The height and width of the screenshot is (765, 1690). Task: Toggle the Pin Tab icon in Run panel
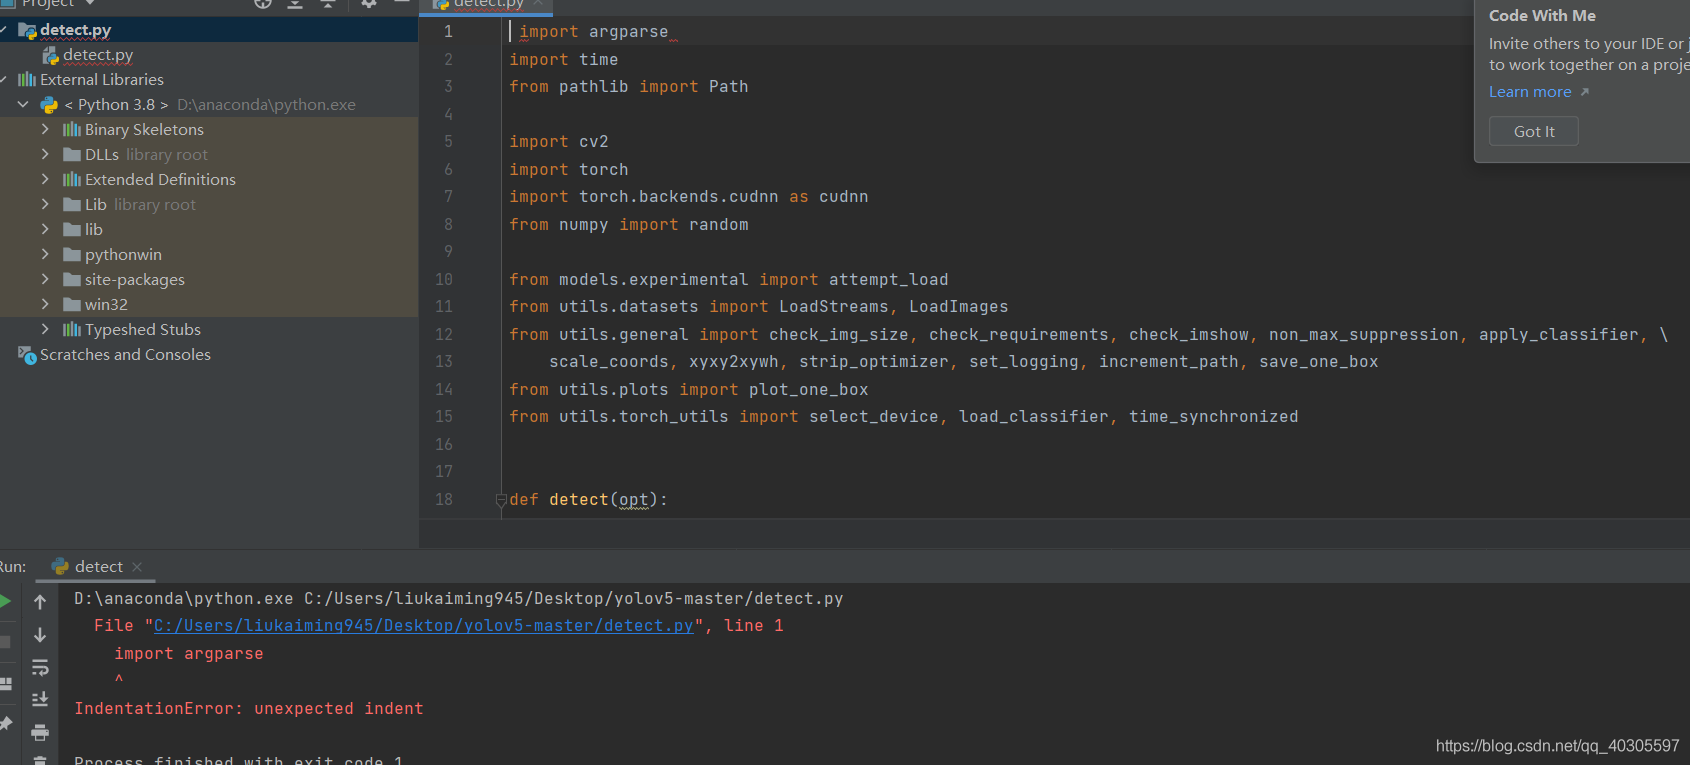pos(5,723)
